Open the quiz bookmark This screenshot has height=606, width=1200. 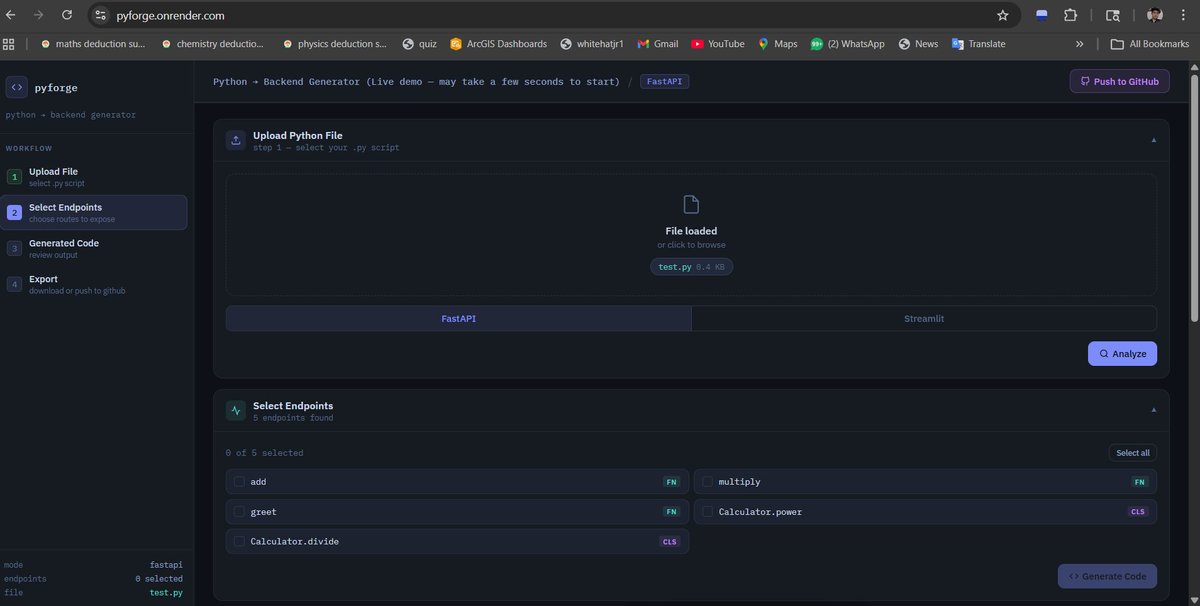(419, 44)
